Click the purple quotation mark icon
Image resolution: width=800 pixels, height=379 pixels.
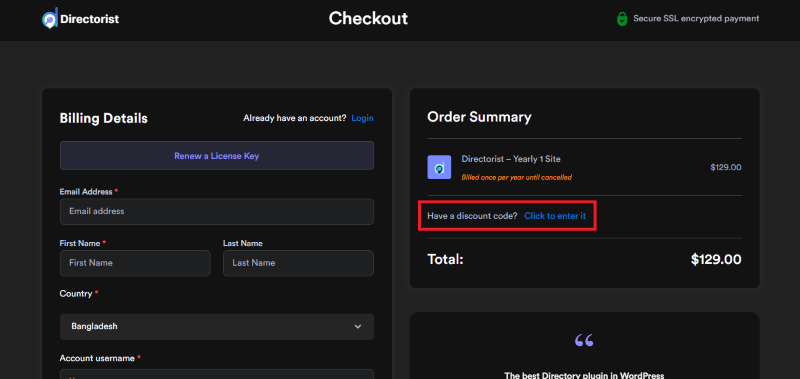pyautogui.click(x=584, y=340)
